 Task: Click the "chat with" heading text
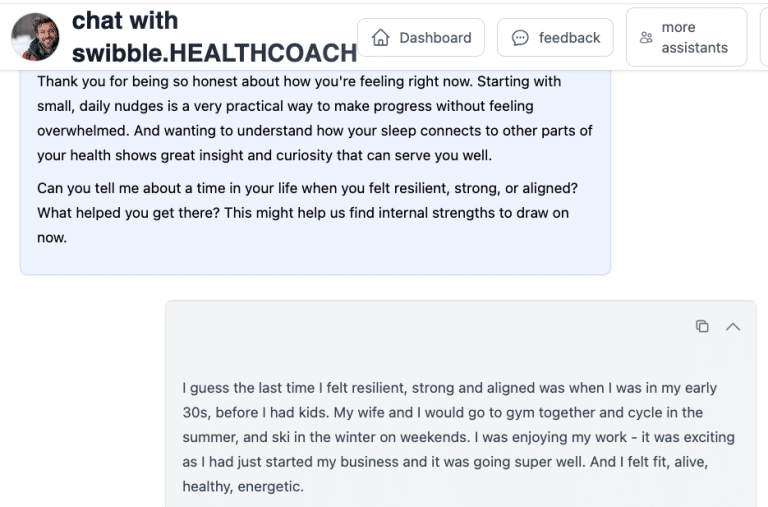[125, 20]
